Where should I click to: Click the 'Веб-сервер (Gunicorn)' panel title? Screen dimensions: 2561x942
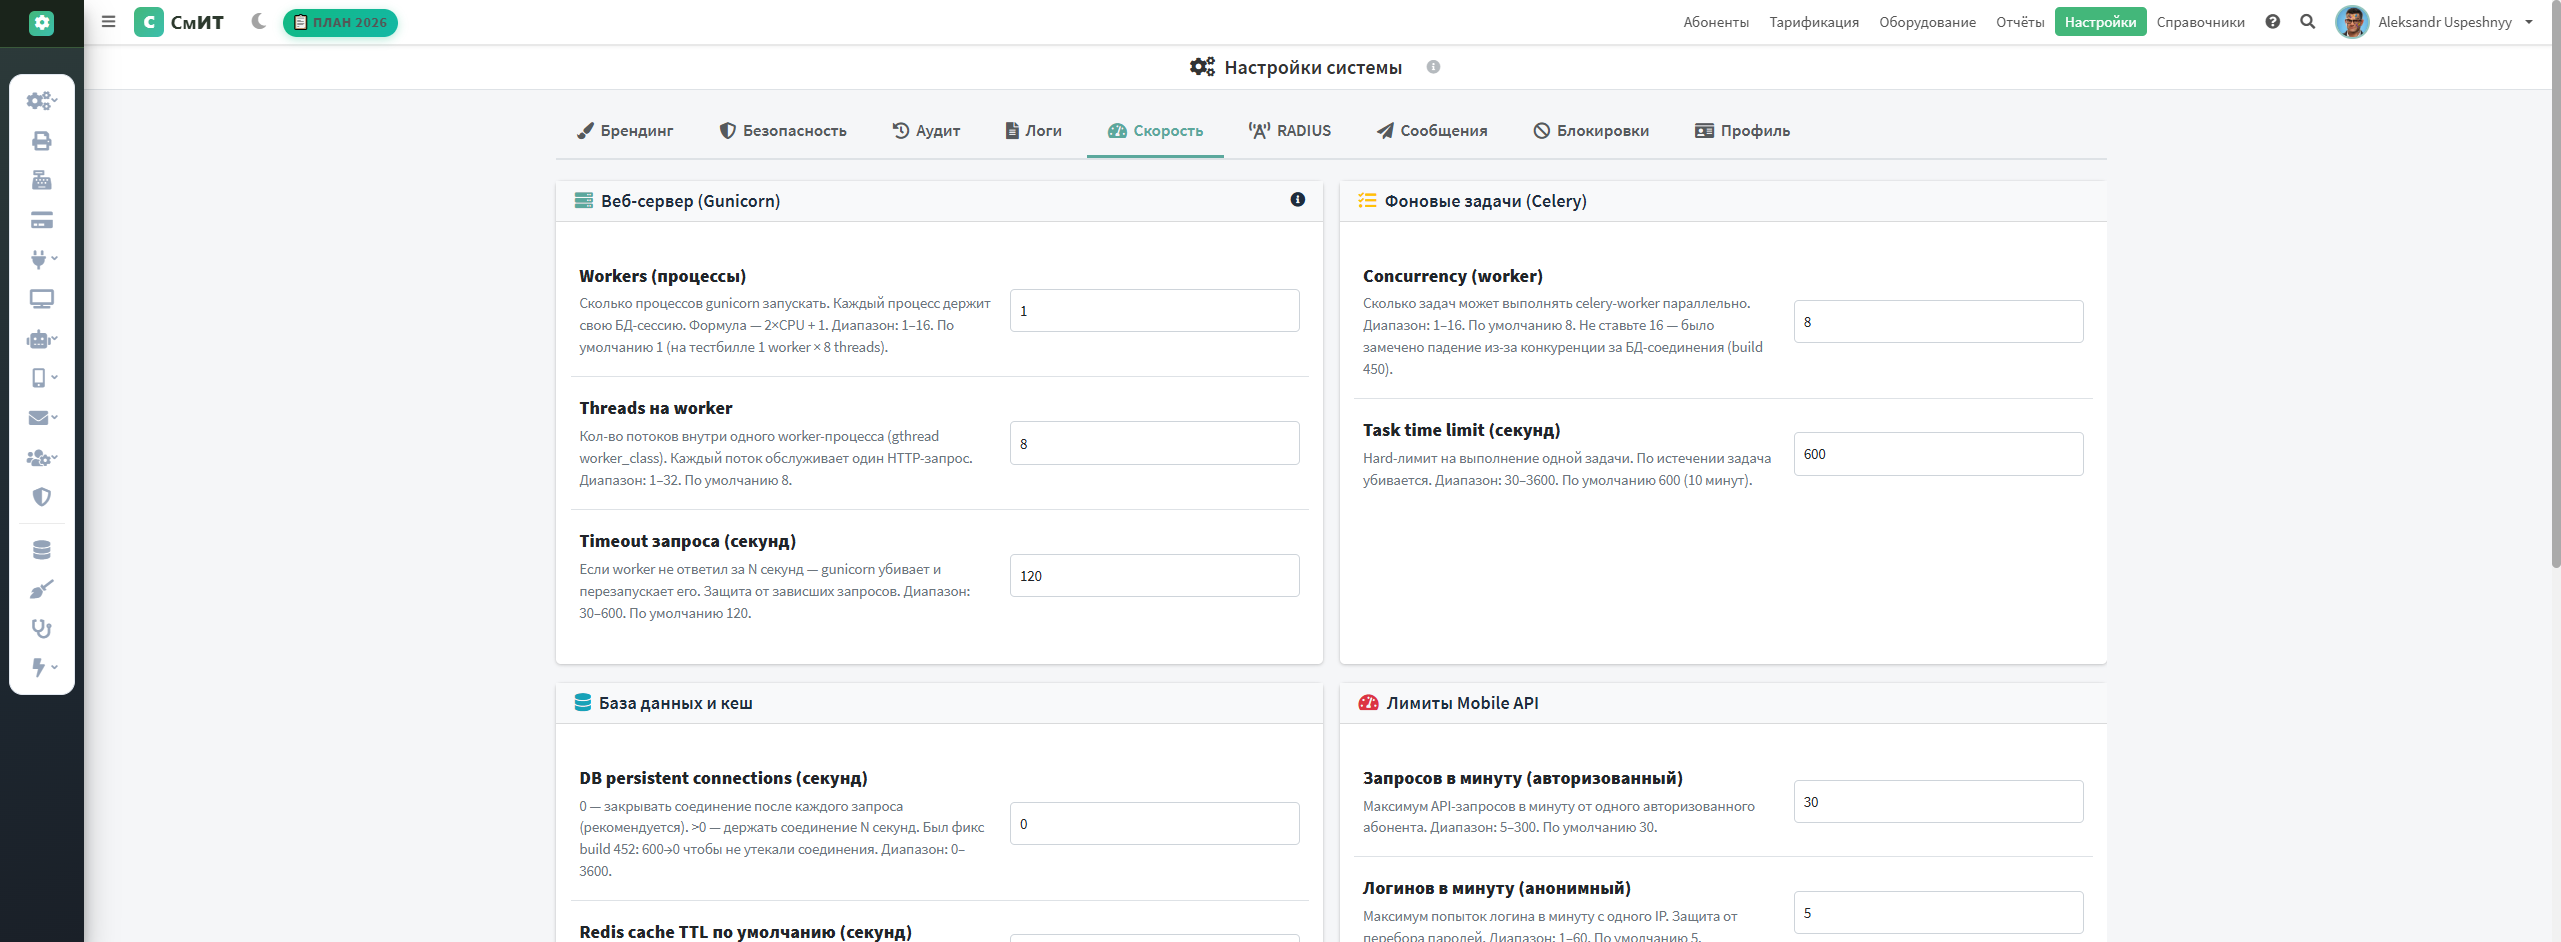[x=690, y=201]
